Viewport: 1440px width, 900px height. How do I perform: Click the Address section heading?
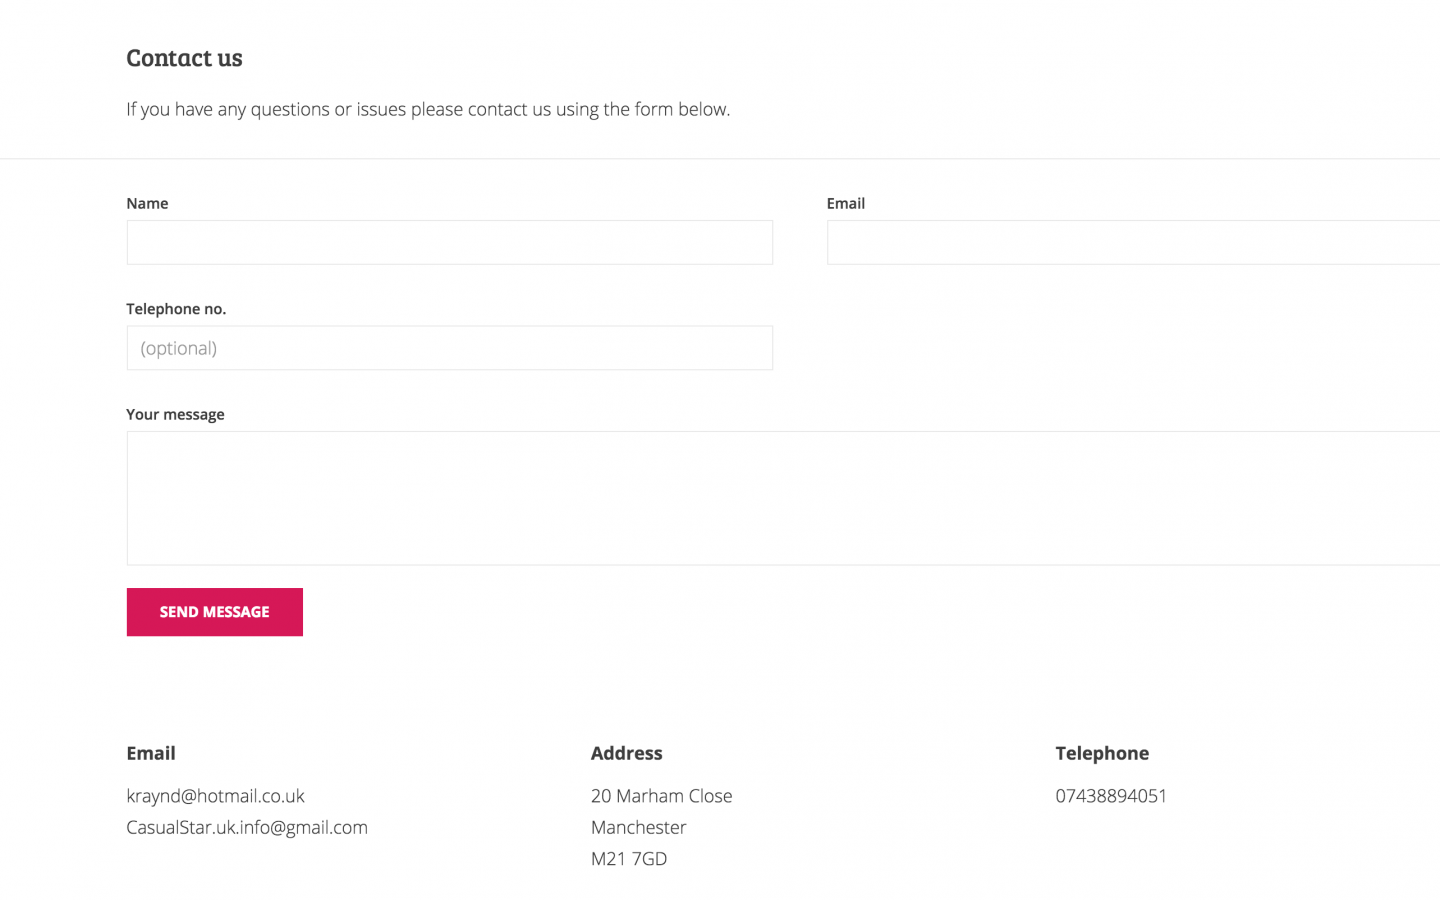[x=626, y=753]
